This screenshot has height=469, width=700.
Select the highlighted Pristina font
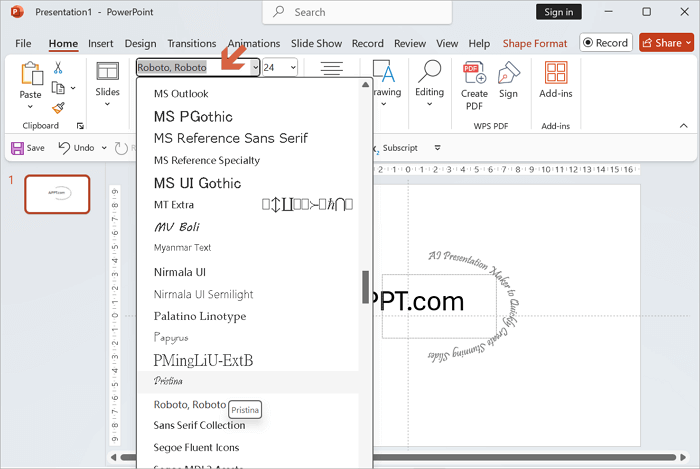pos(248,382)
